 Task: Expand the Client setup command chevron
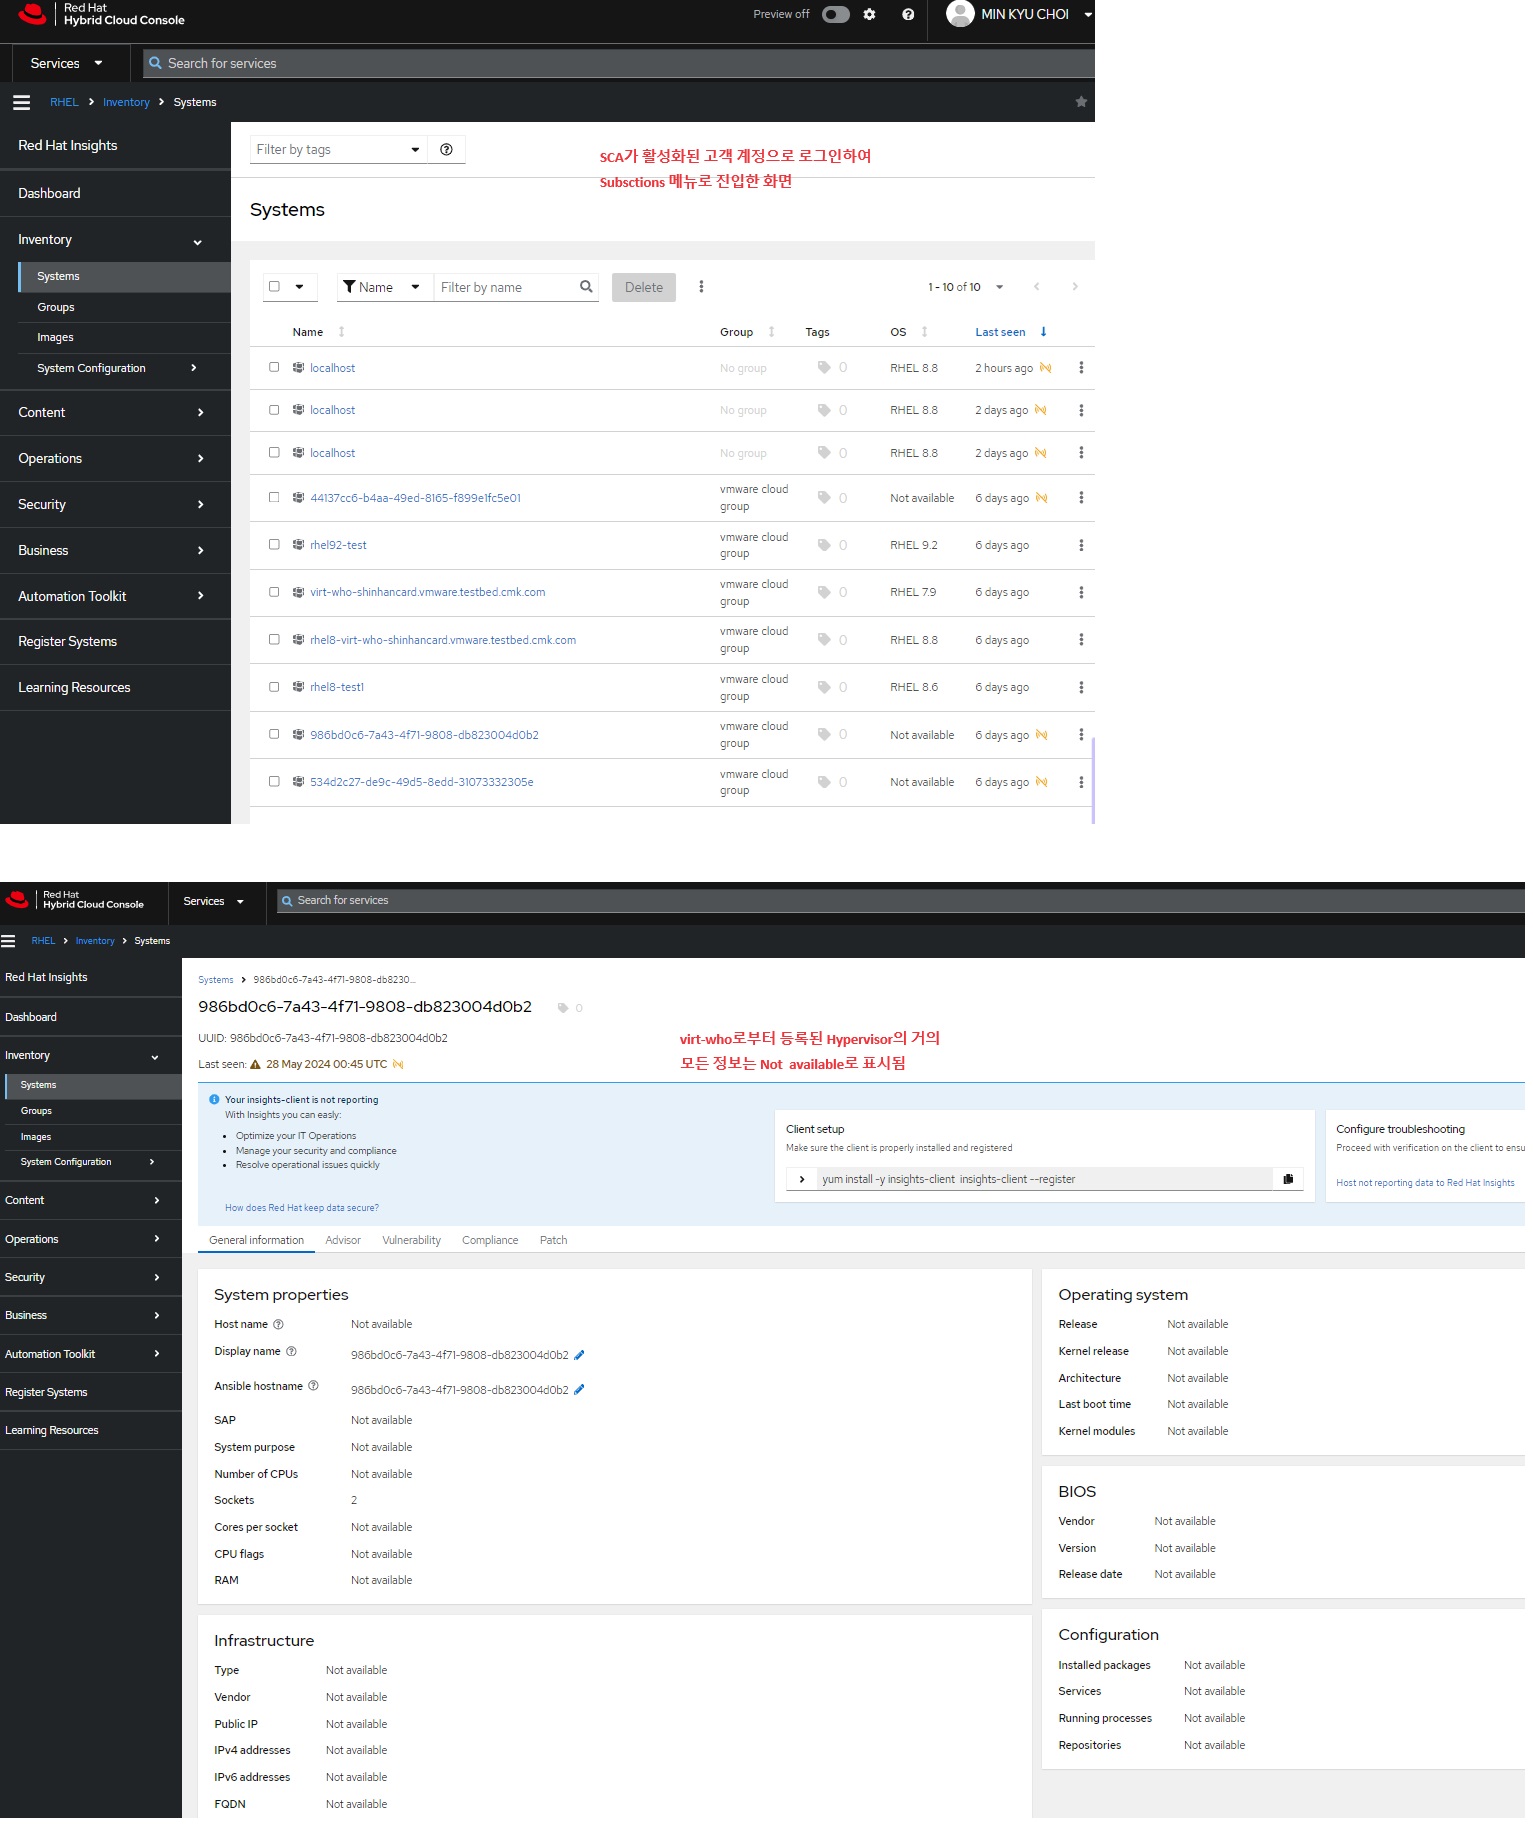802,1179
